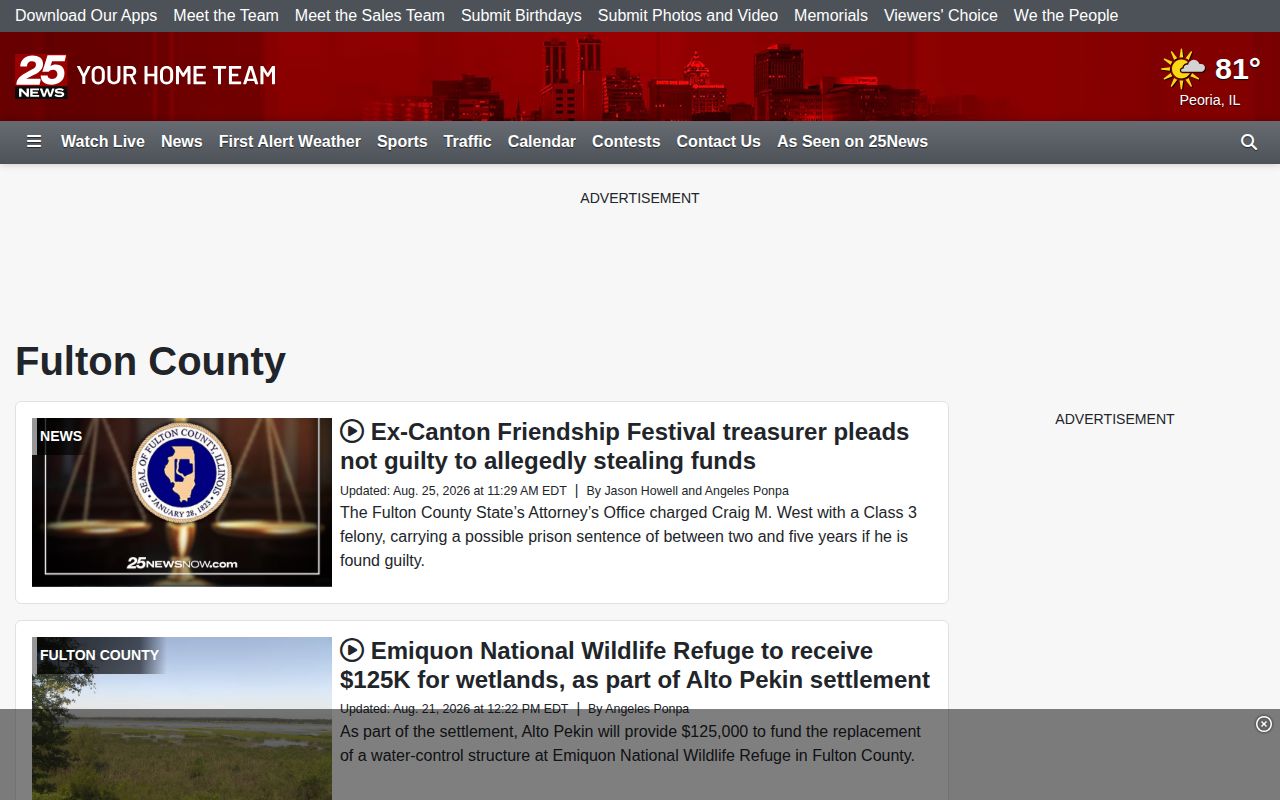The height and width of the screenshot is (800, 1280).
Task: Open Contact Us page
Action: click(x=719, y=142)
